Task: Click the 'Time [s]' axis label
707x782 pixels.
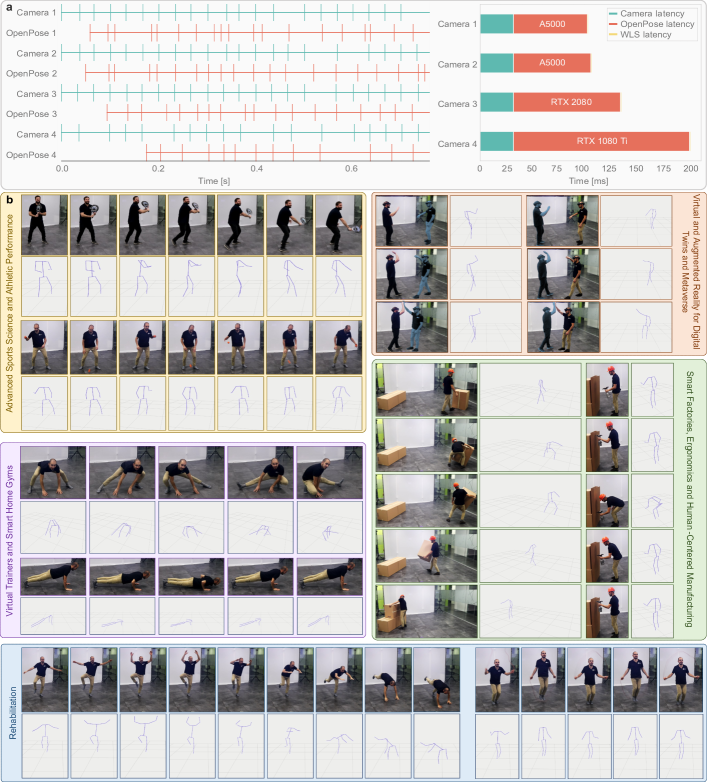Action: pyautogui.click(x=214, y=181)
